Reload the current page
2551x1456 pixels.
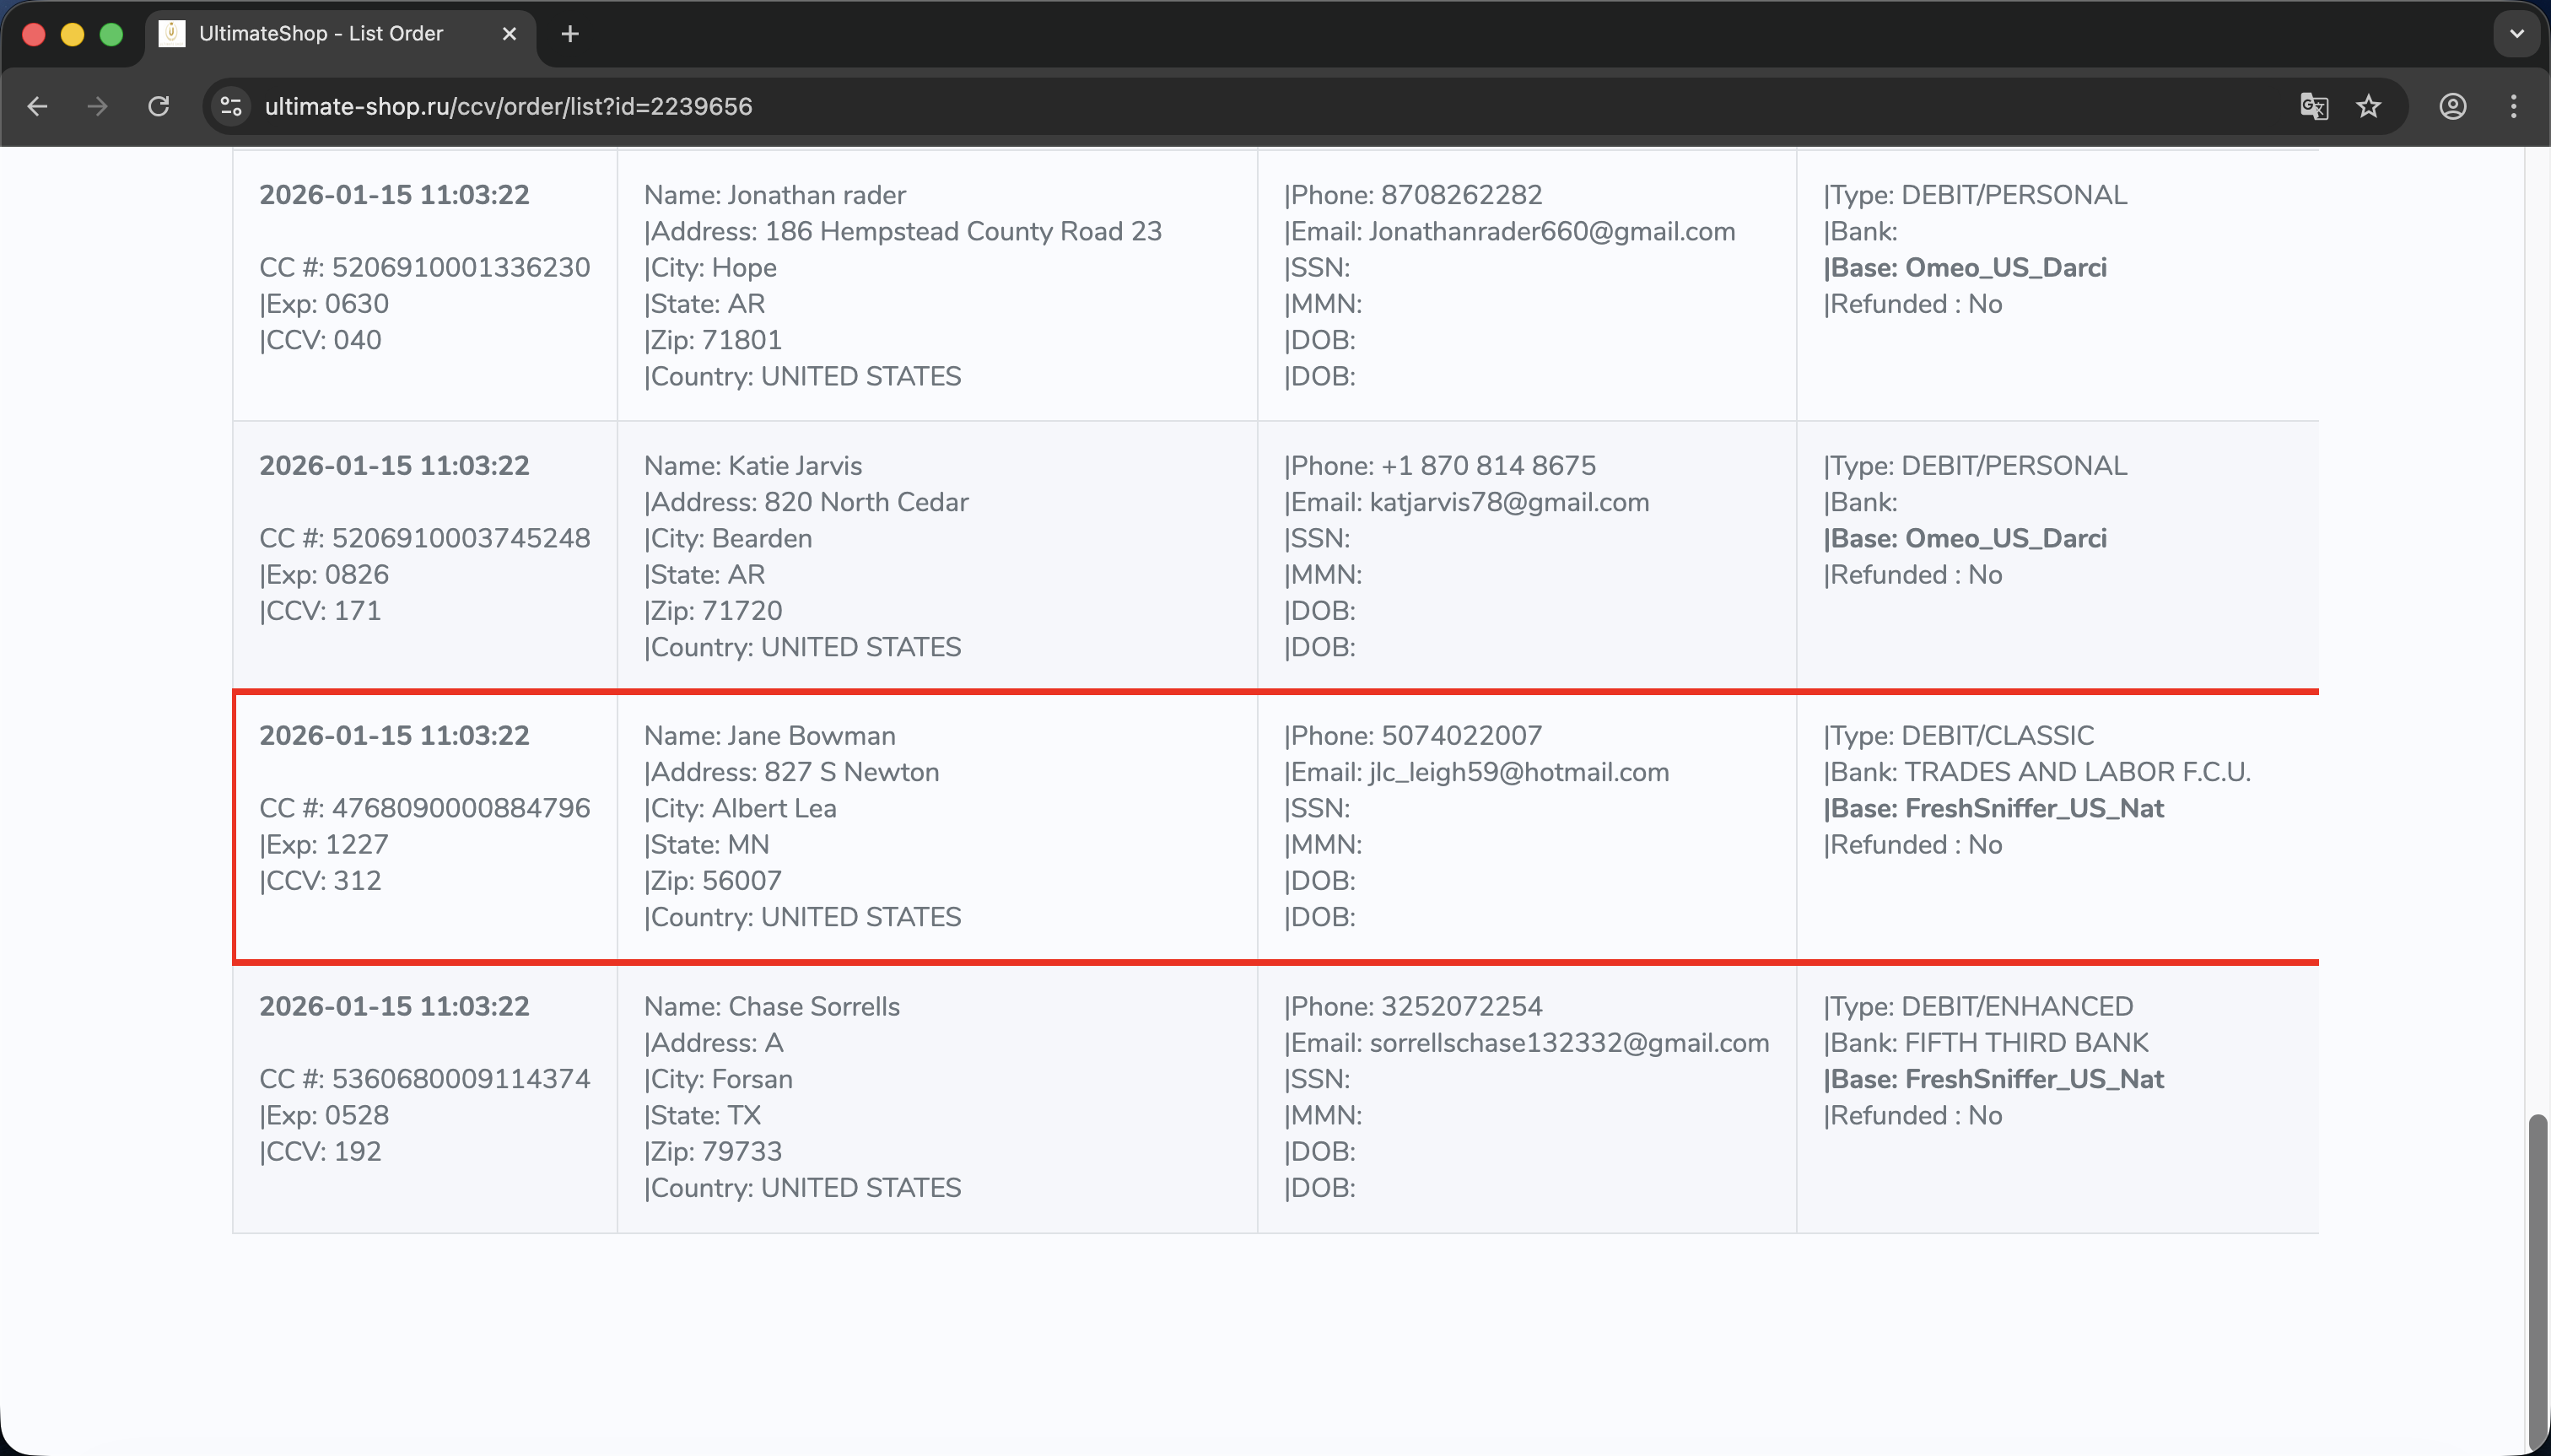click(159, 106)
